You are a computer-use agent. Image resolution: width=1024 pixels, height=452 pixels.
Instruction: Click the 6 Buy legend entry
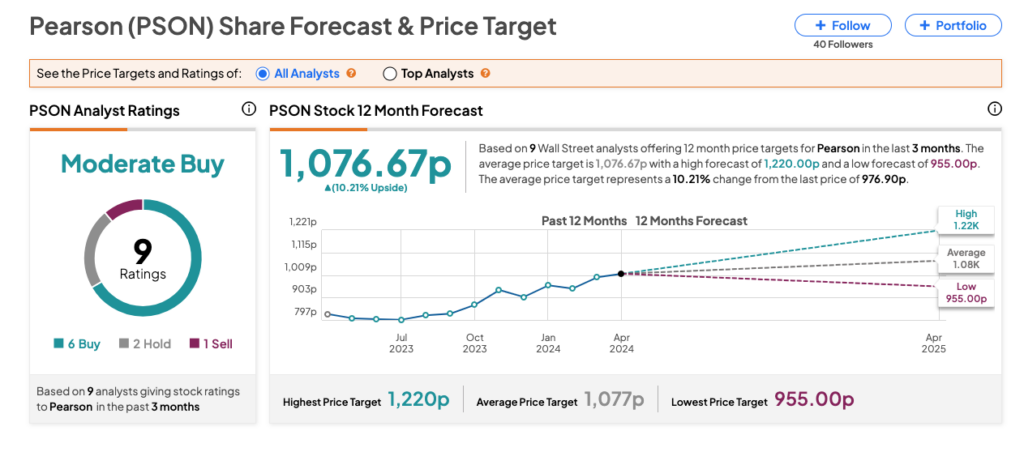coord(77,344)
